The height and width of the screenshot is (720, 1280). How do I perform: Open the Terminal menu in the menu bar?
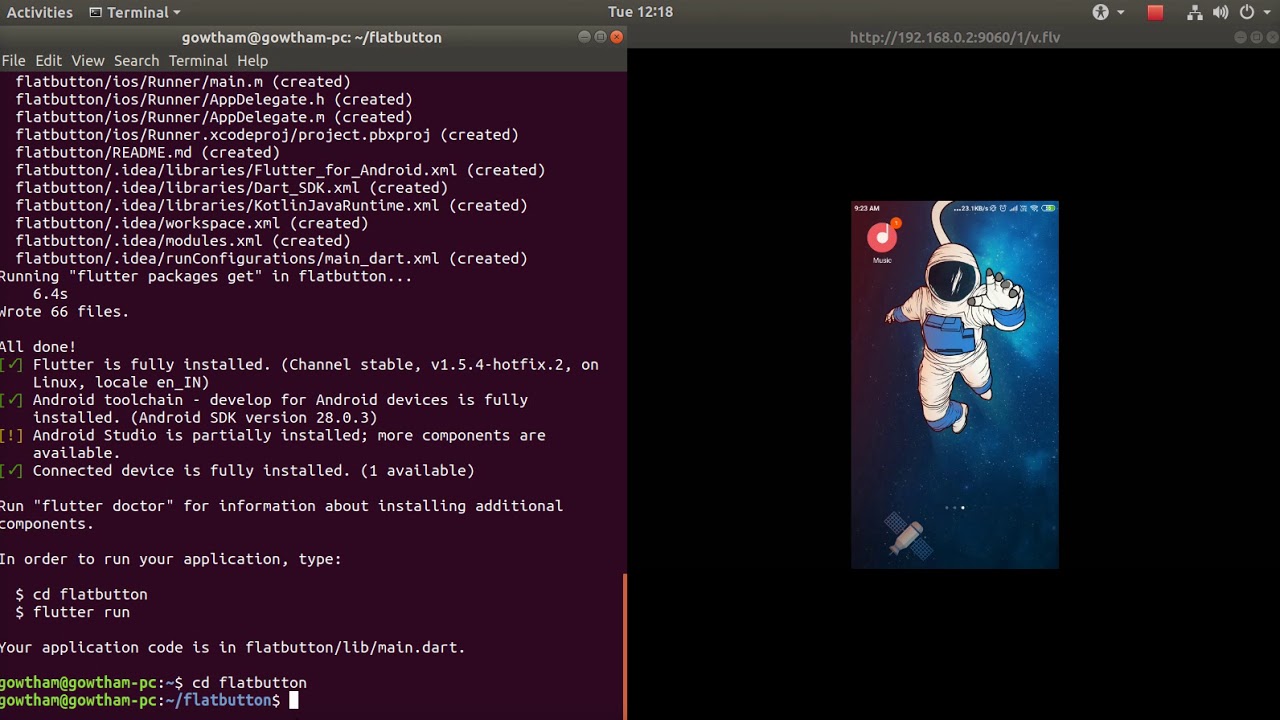tap(198, 61)
